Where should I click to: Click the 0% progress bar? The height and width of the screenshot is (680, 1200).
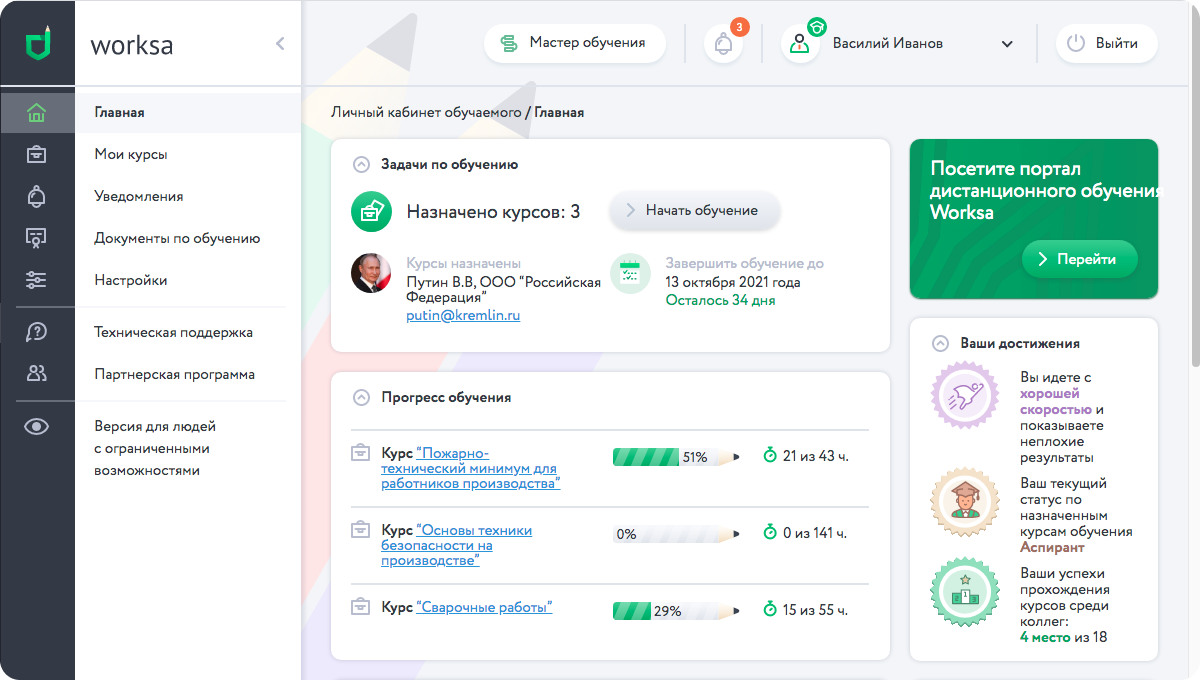pyautogui.click(x=677, y=534)
